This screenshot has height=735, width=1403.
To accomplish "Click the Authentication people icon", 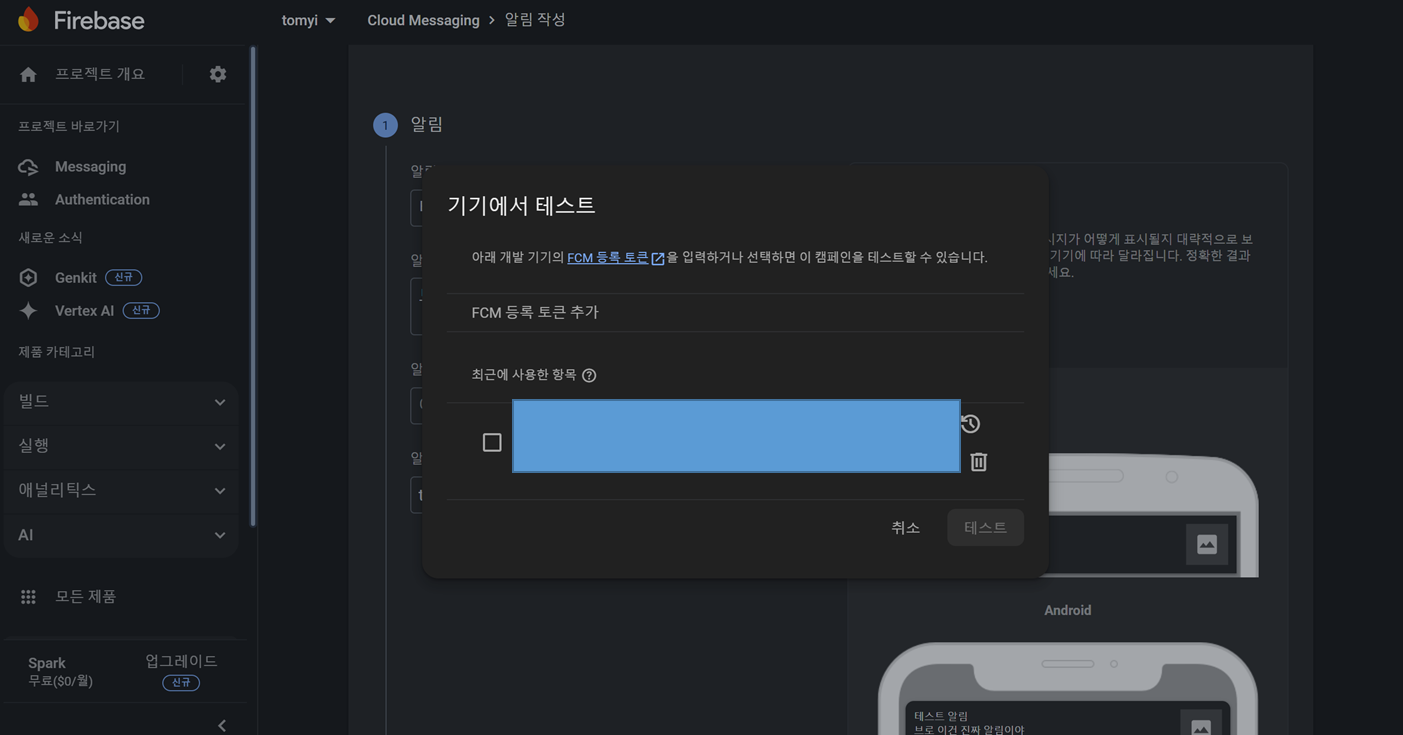I will pos(28,200).
